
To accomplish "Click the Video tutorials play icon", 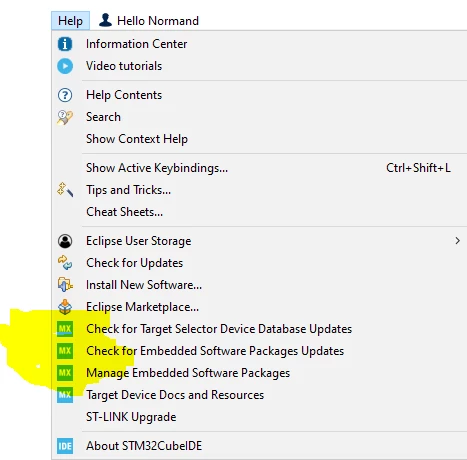I will point(65,66).
